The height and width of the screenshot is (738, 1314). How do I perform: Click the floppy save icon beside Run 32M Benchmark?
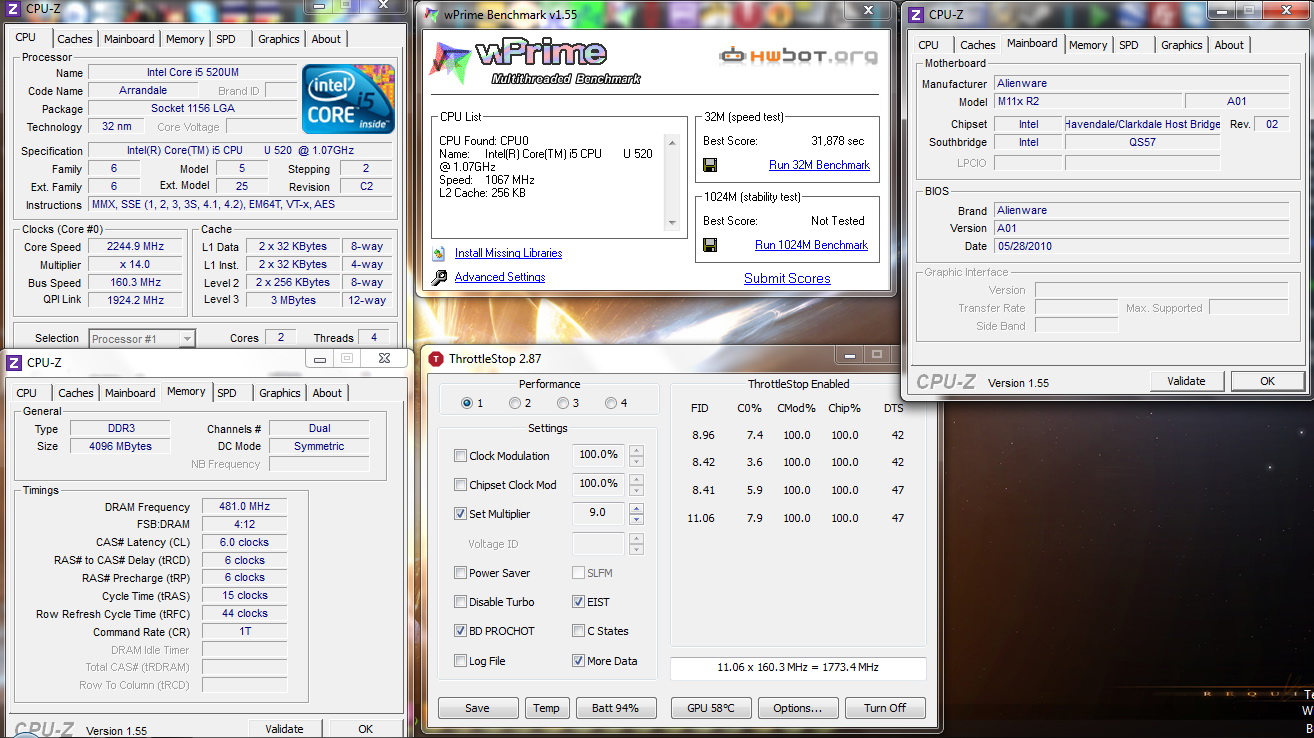pyautogui.click(x=710, y=165)
